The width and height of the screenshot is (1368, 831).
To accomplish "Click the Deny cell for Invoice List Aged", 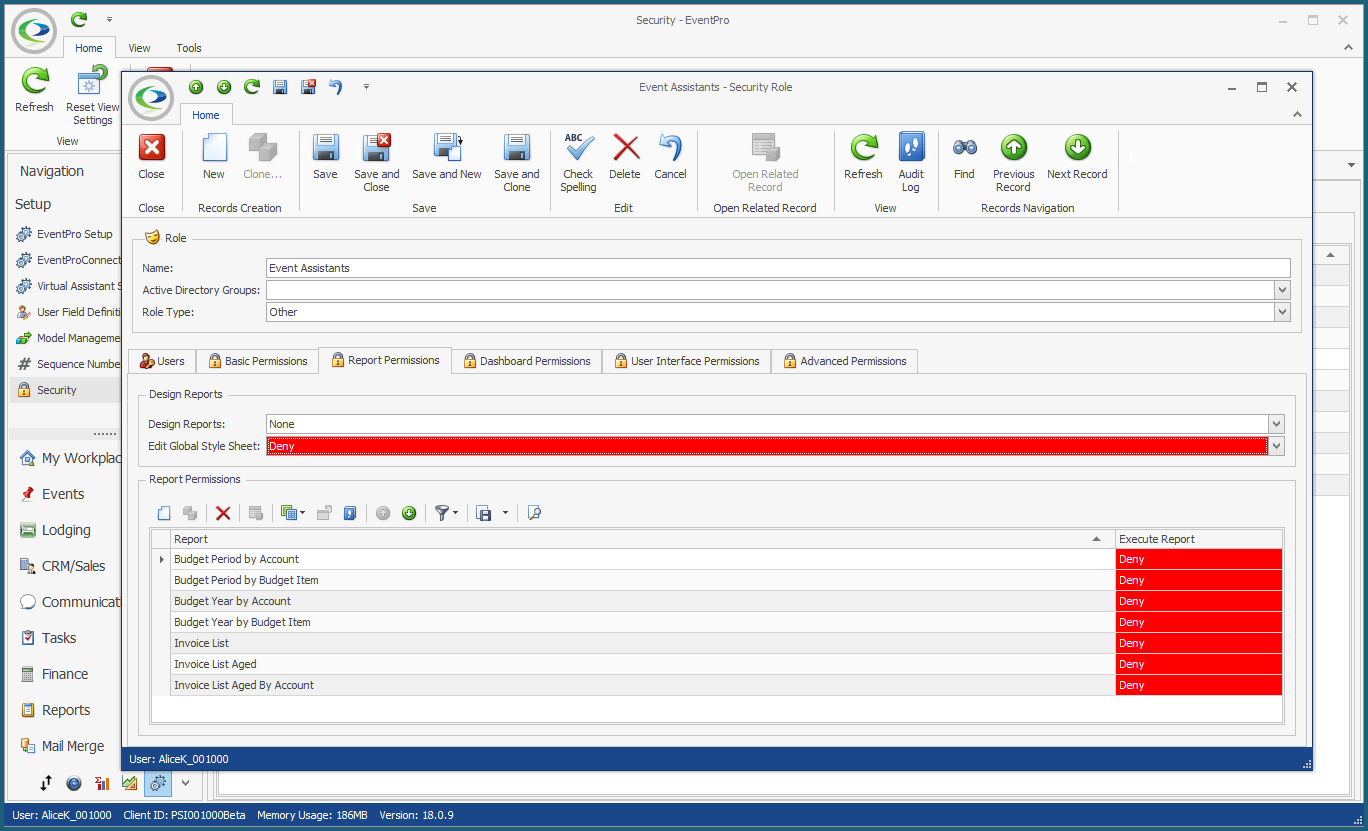I will click(x=1199, y=664).
